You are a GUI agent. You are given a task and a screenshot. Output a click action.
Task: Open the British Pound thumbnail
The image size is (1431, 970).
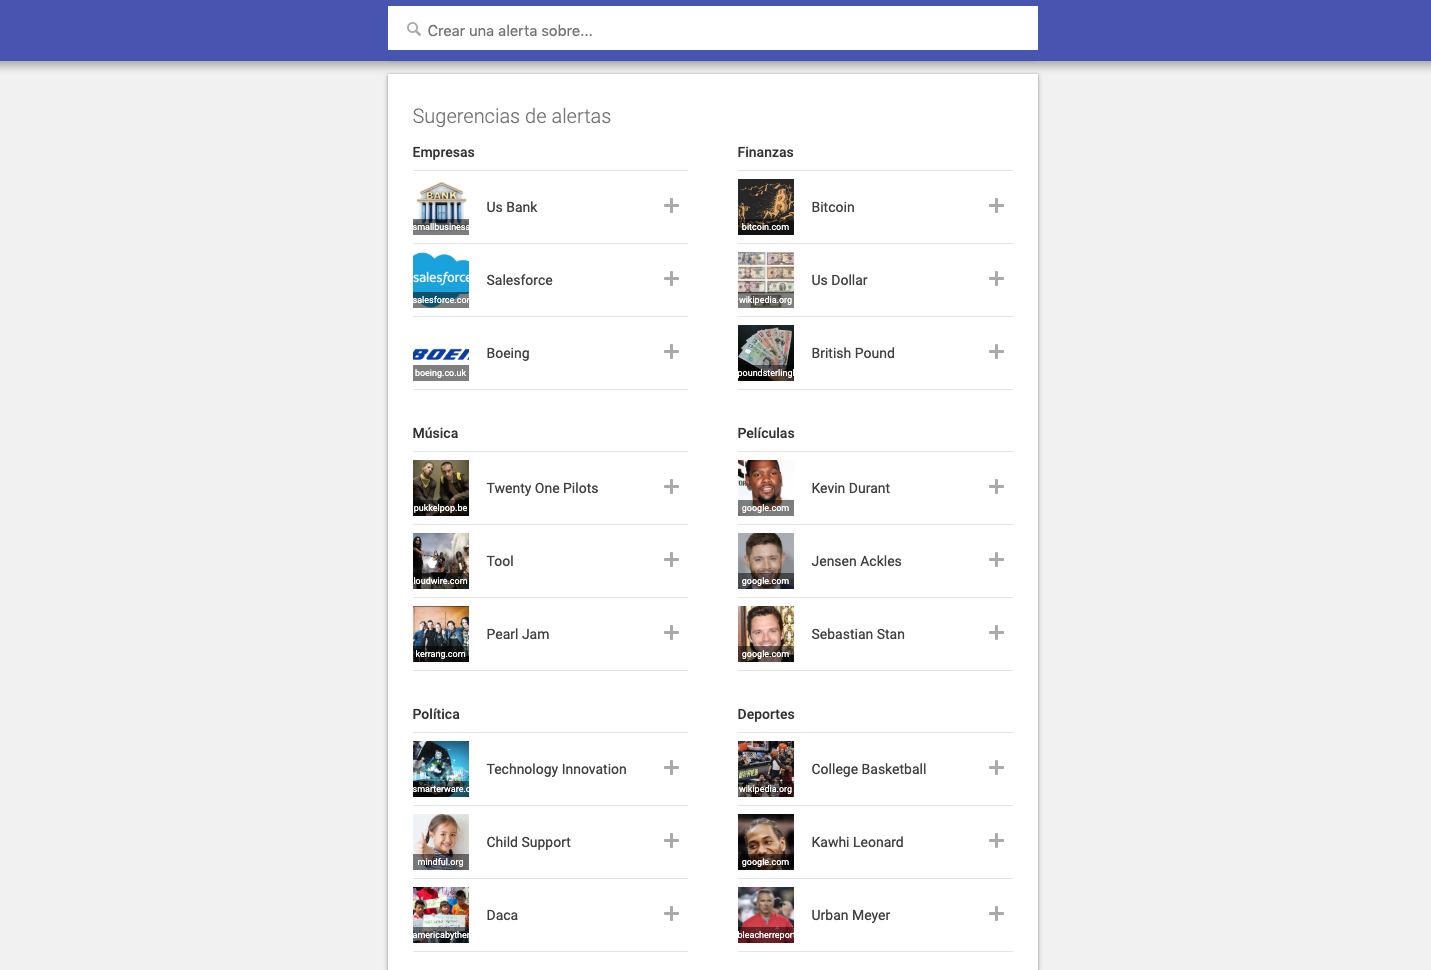click(766, 353)
